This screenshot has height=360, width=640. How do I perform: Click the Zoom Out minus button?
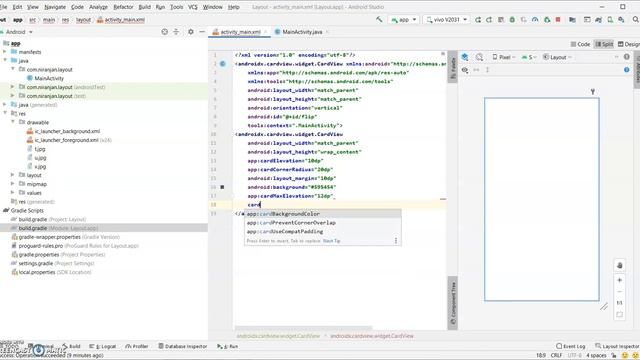pos(620,291)
